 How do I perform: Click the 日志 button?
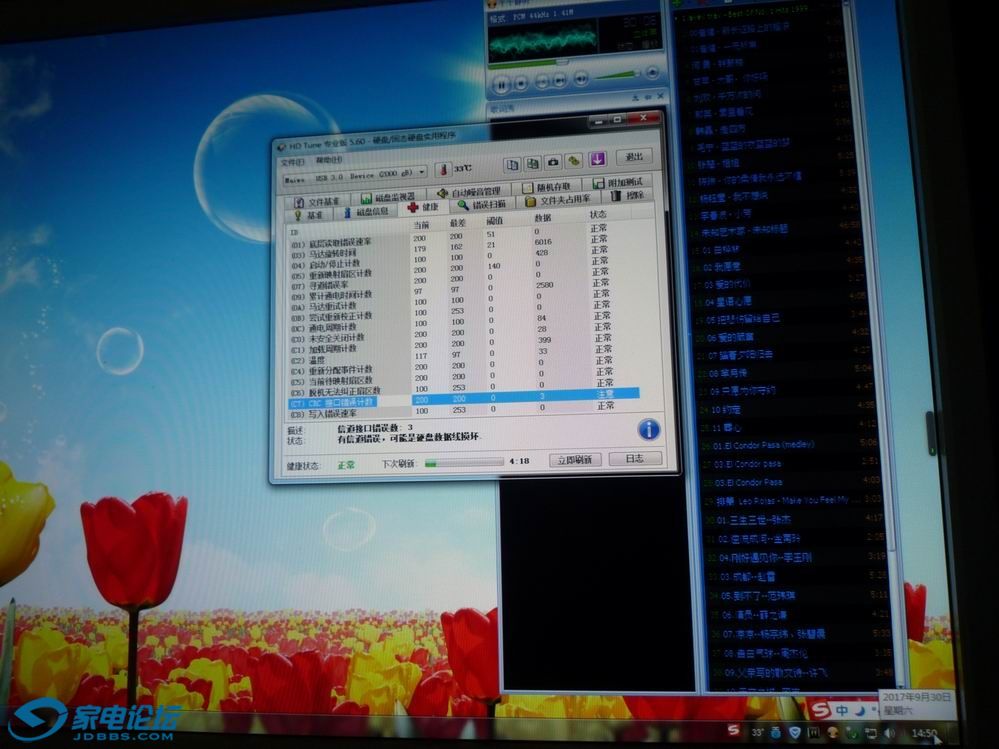(634, 459)
